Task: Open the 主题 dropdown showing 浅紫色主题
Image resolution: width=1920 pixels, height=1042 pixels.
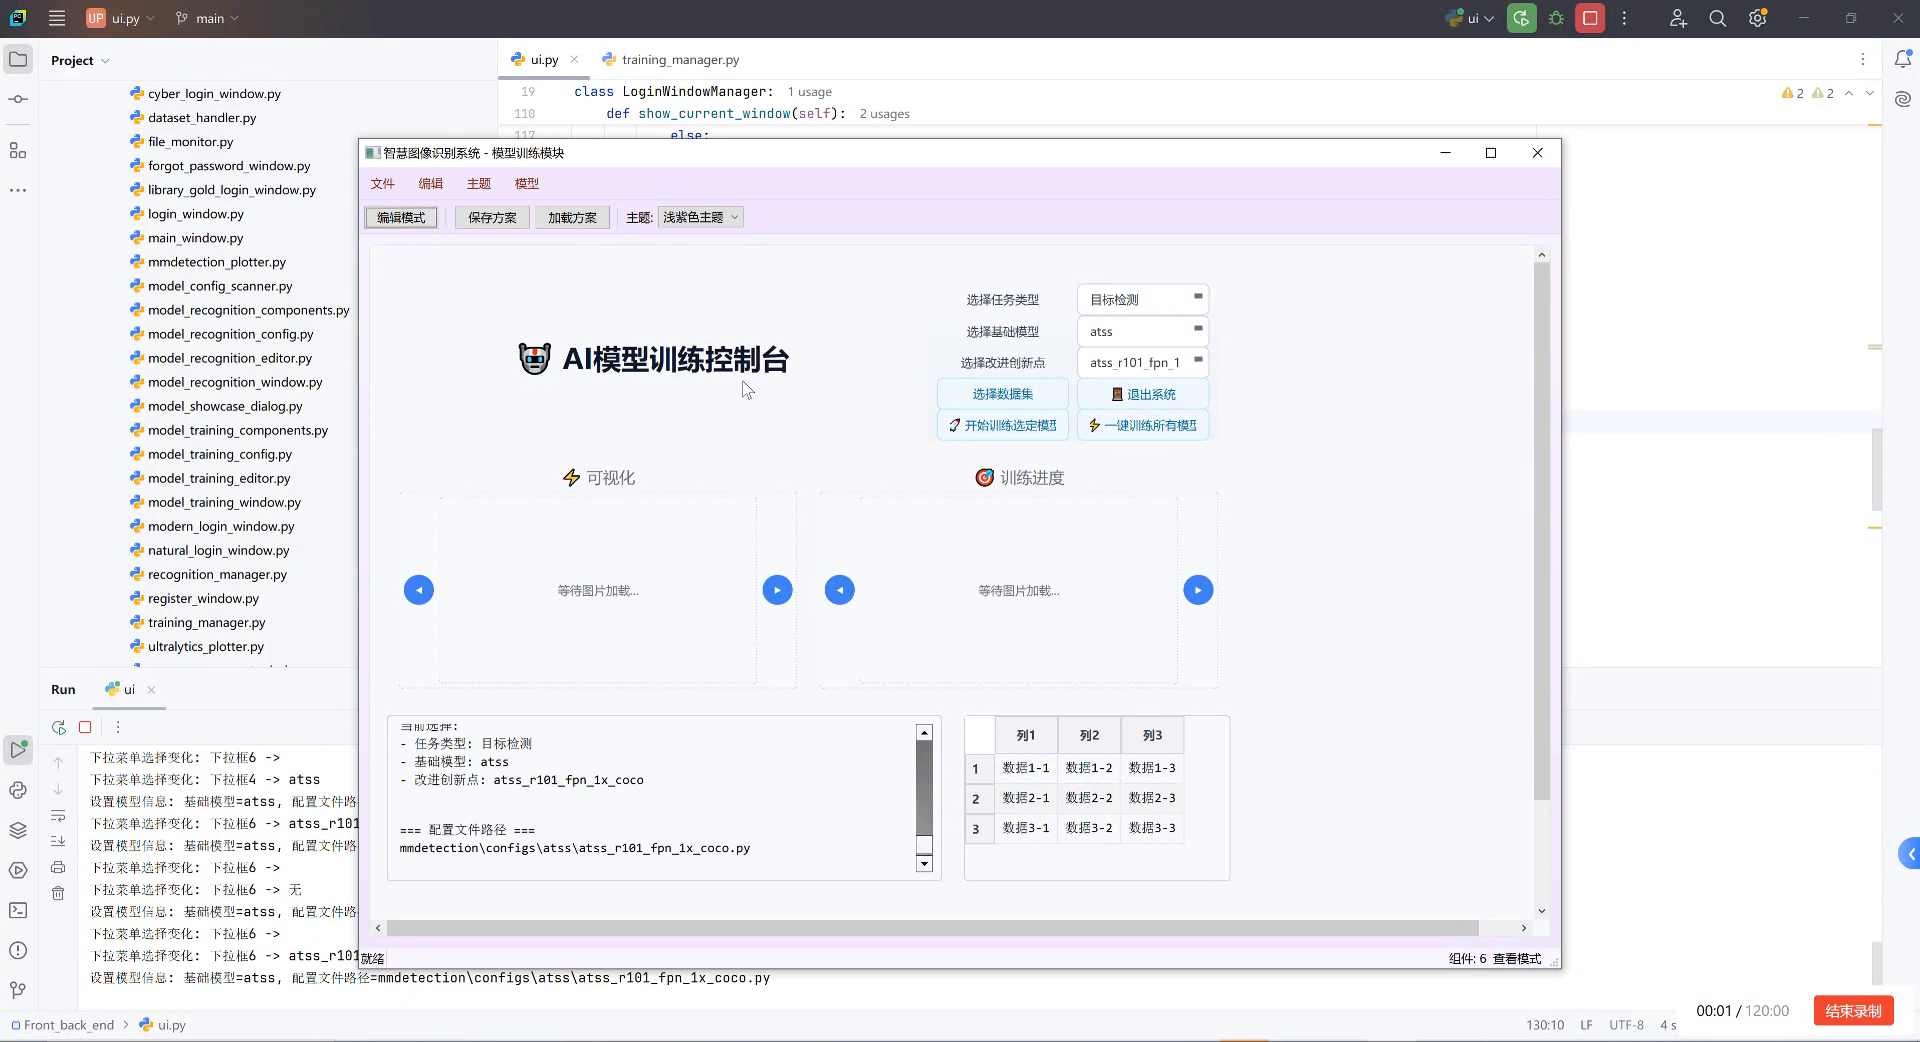Action: click(x=701, y=217)
